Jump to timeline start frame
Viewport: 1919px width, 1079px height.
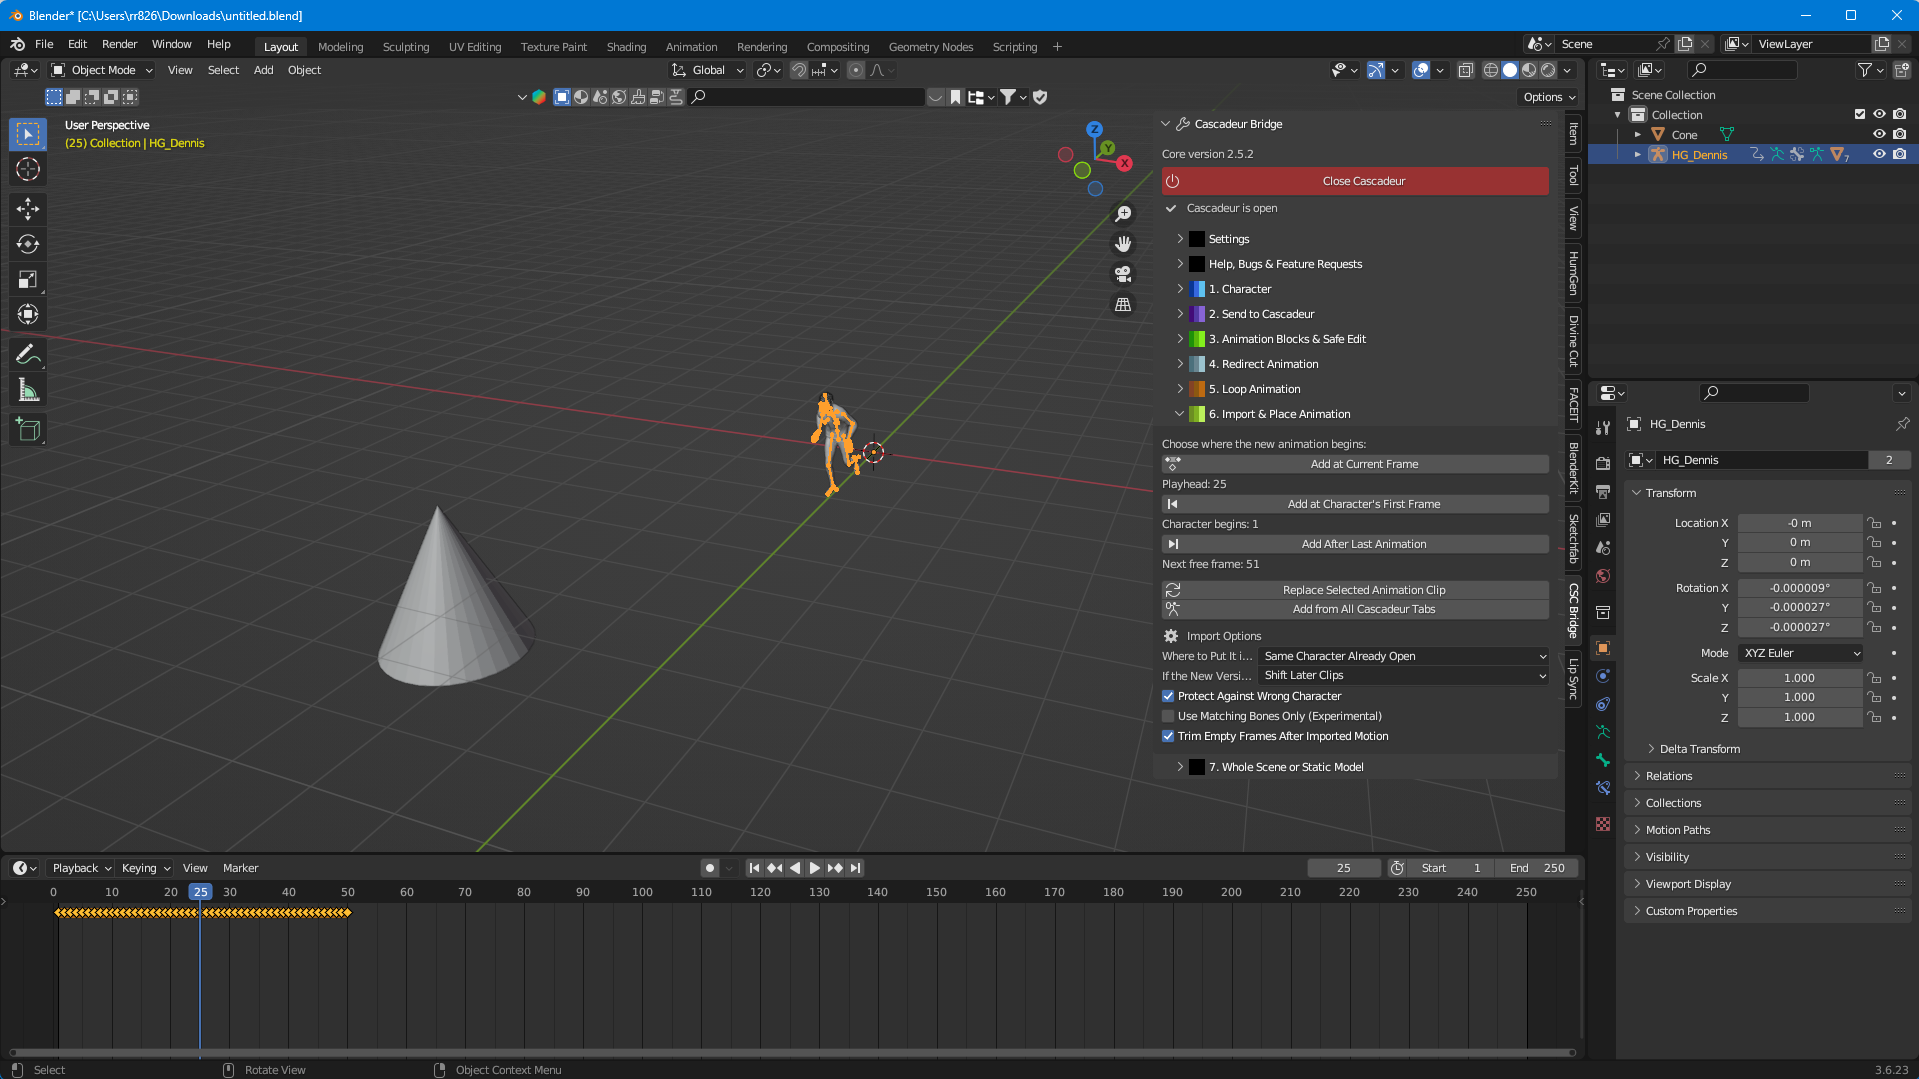click(x=754, y=868)
